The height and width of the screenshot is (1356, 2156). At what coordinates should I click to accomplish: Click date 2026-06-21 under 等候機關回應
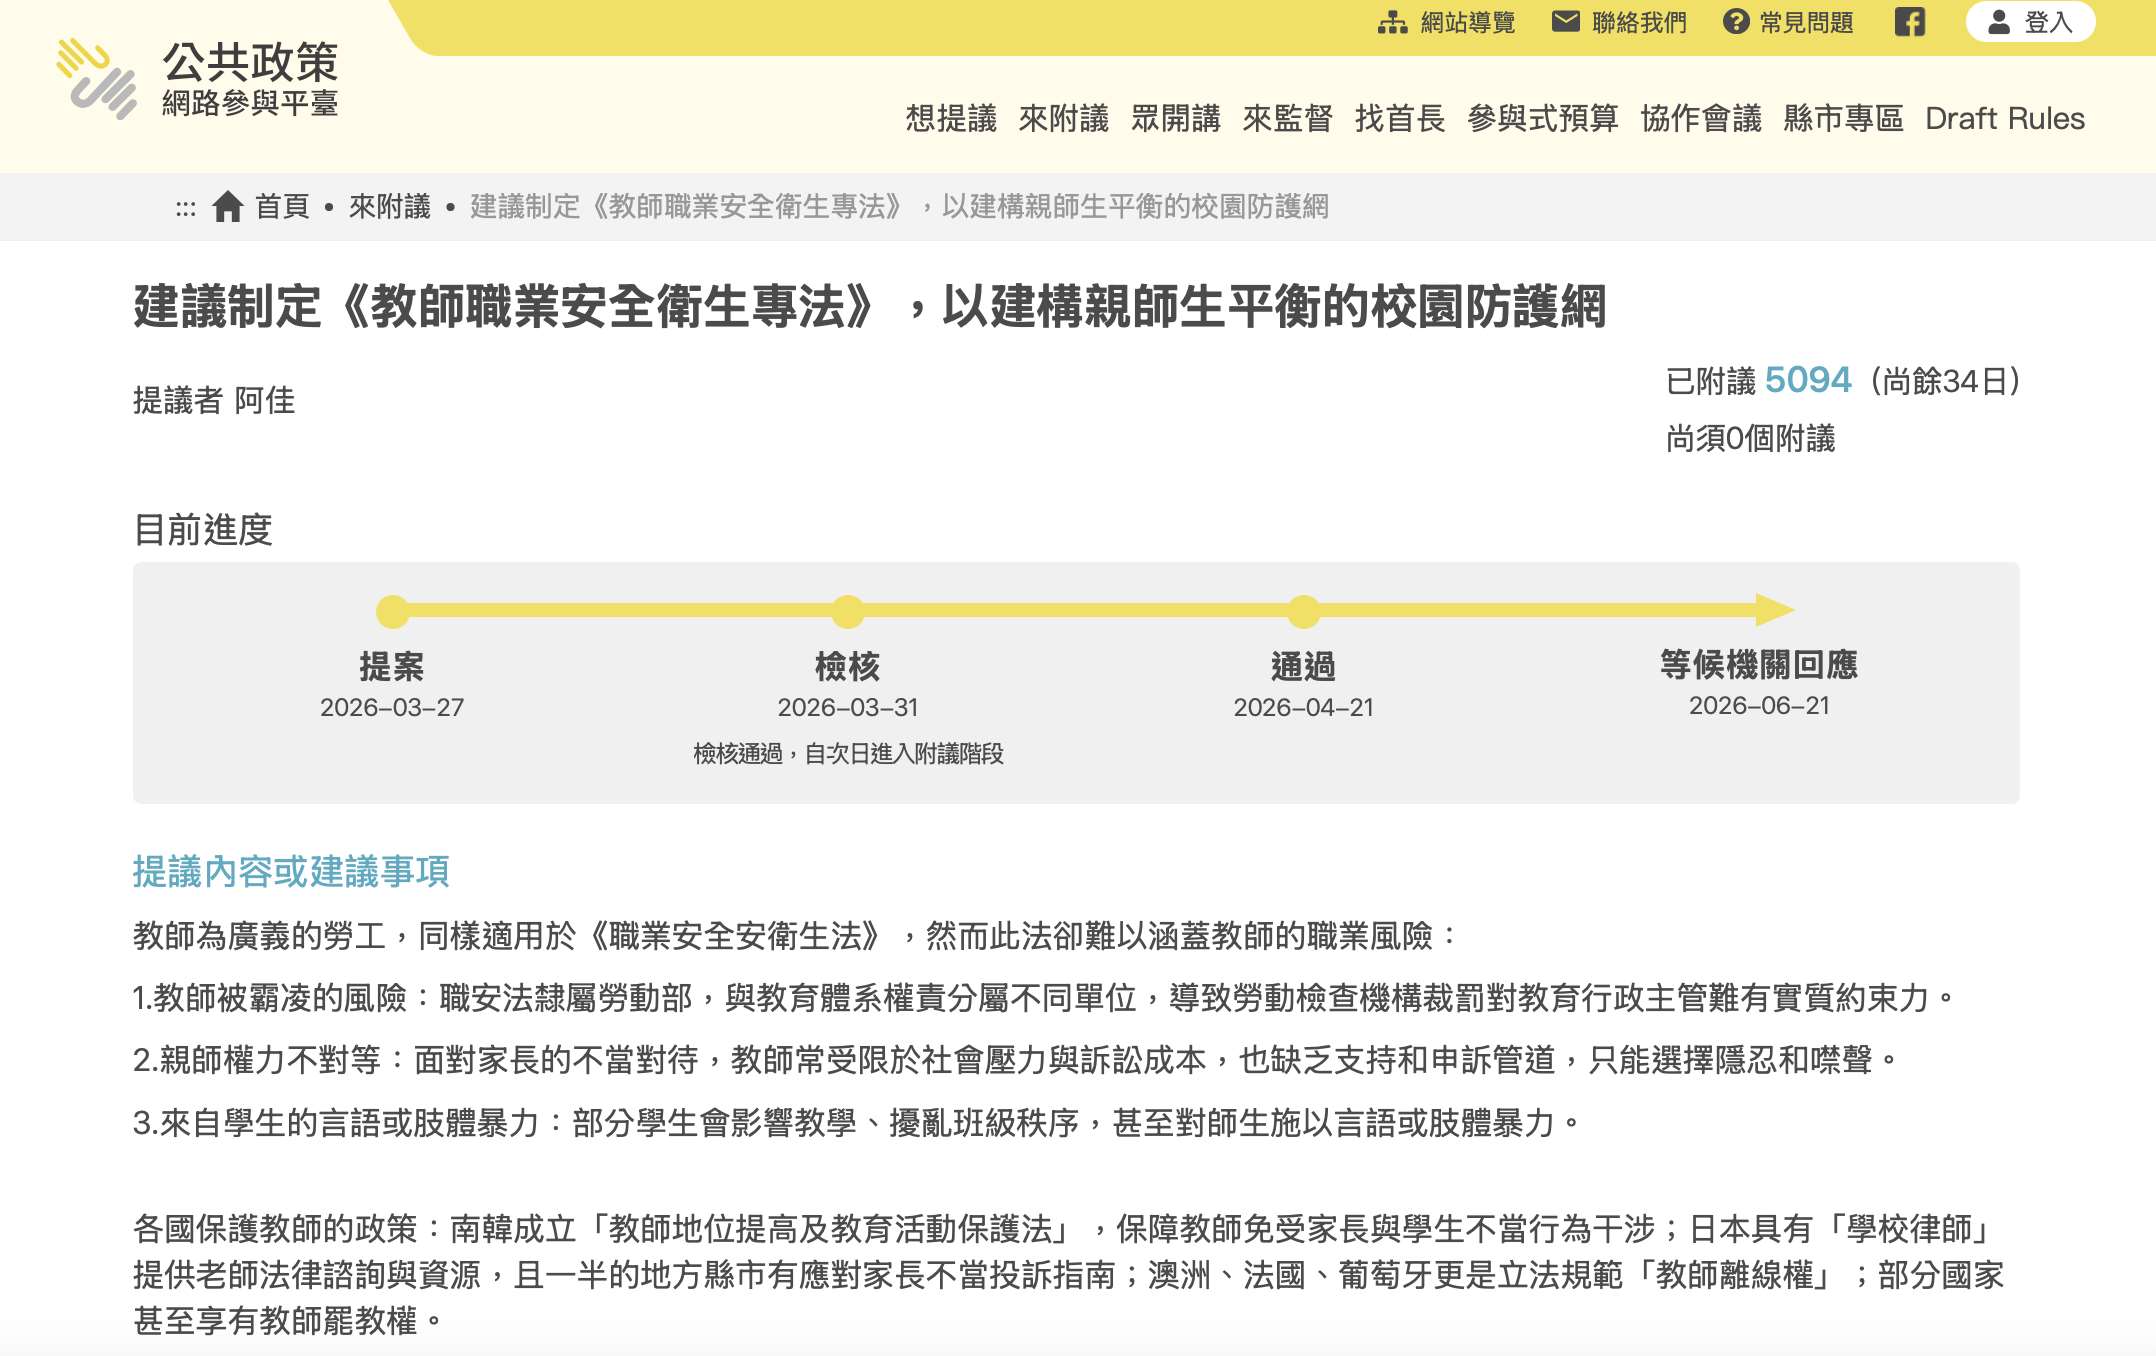pyautogui.click(x=1759, y=706)
